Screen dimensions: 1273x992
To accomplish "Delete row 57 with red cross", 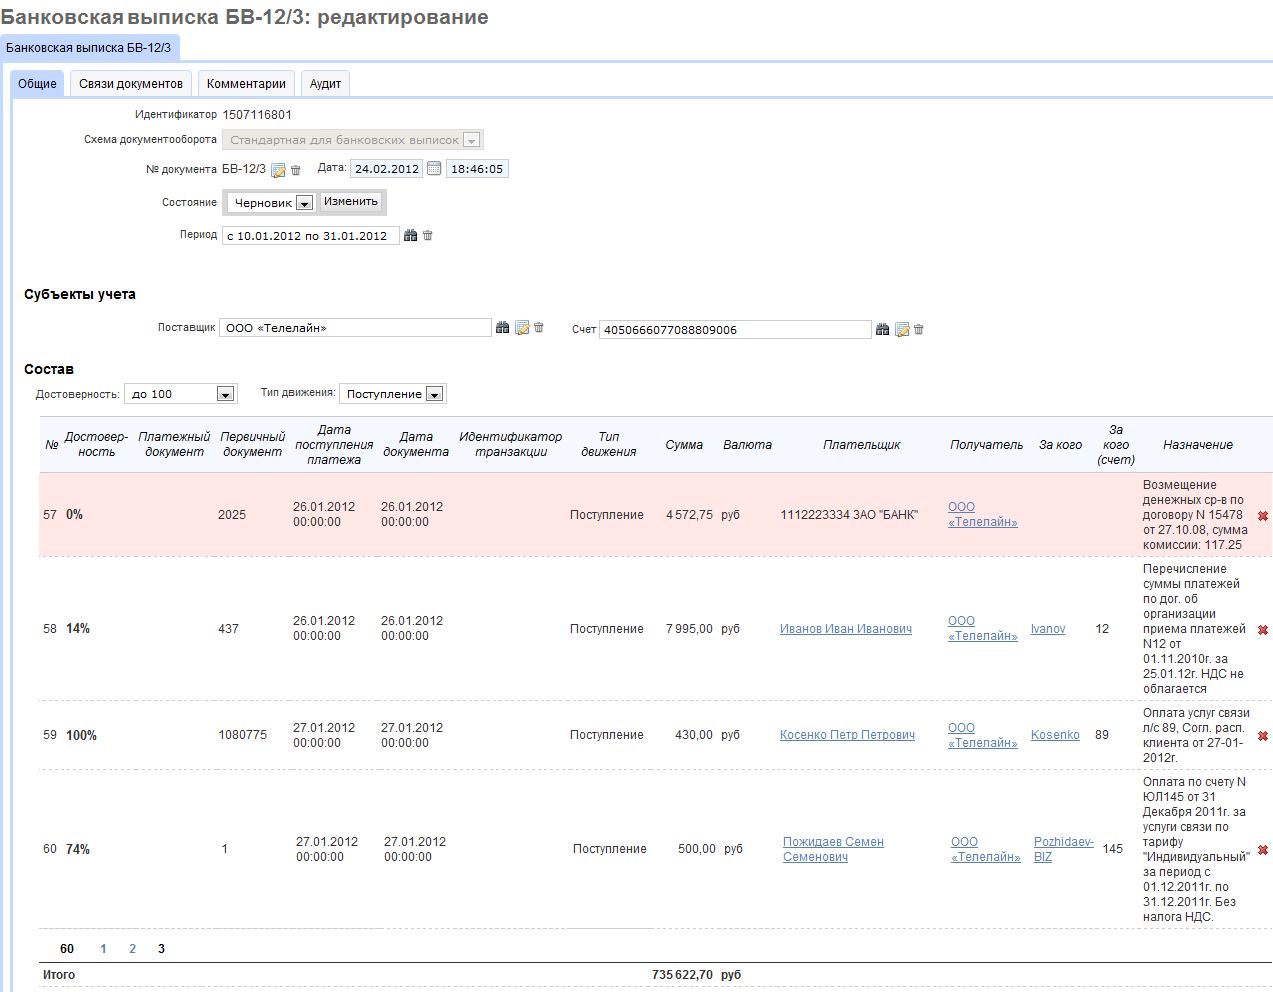I will coord(1263,516).
